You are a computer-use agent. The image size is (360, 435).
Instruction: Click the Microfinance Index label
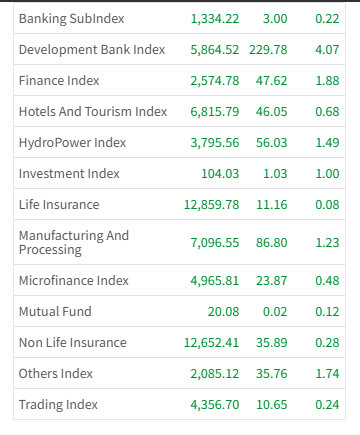pyautogui.click(x=74, y=281)
